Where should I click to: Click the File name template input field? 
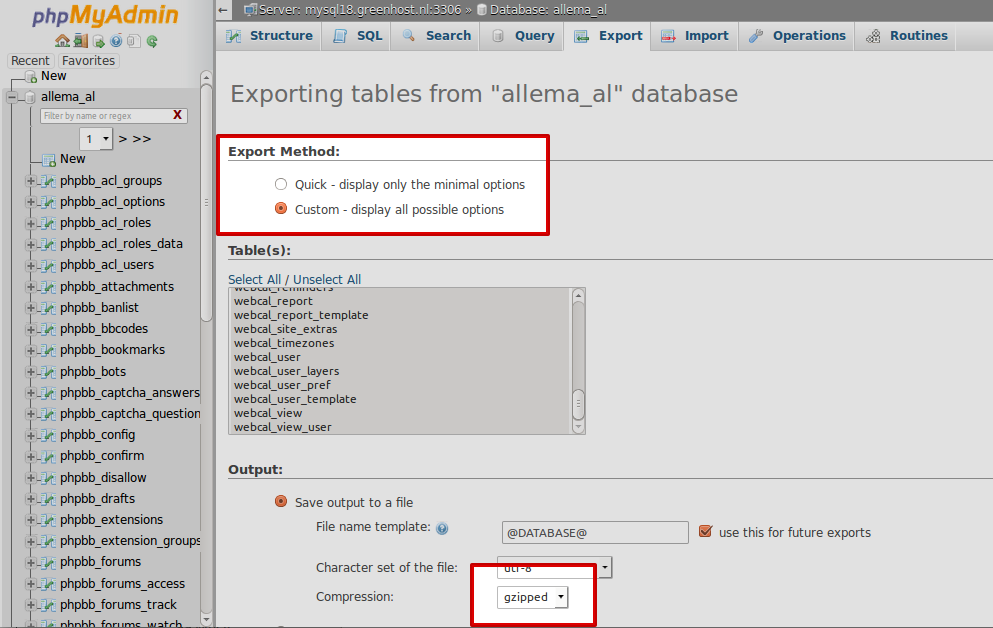595,532
